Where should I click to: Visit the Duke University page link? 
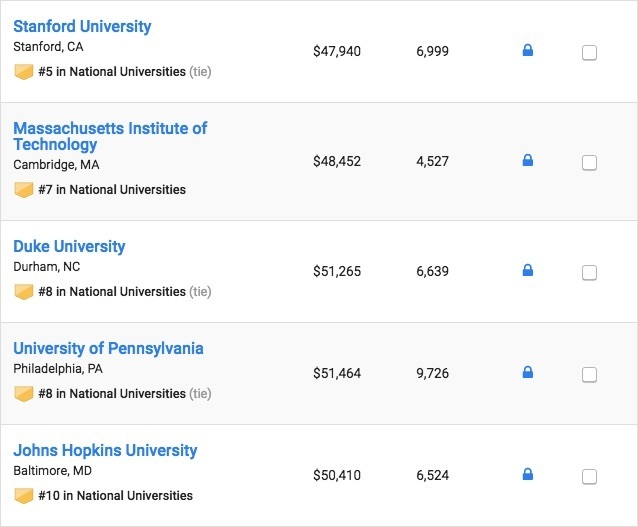pos(69,246)
